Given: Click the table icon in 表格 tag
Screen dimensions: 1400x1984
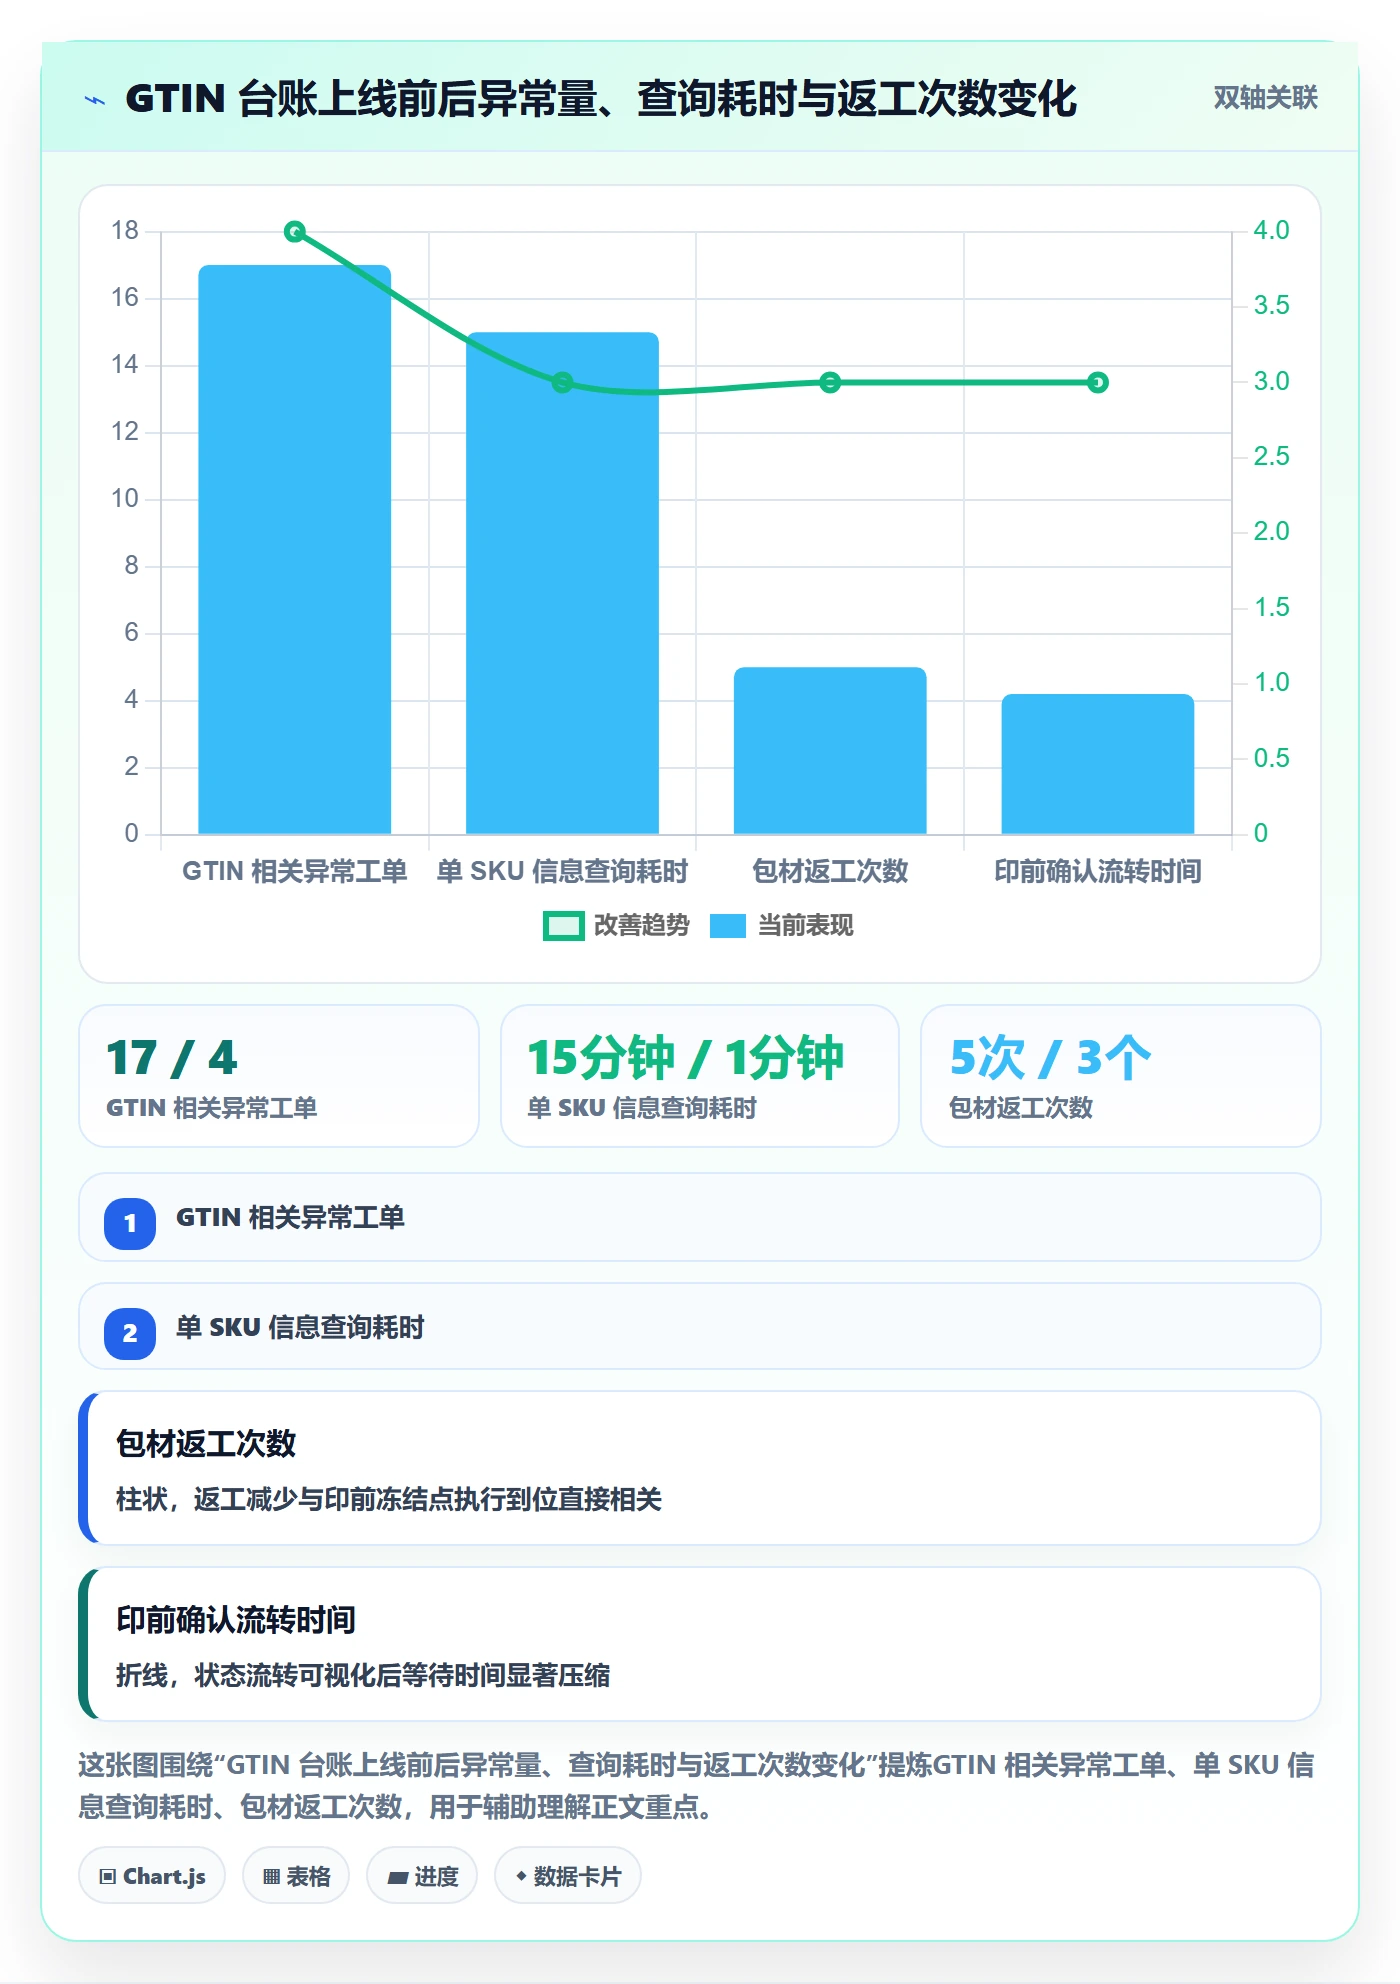Looking at the screenshot, I should coord(271,1877).
